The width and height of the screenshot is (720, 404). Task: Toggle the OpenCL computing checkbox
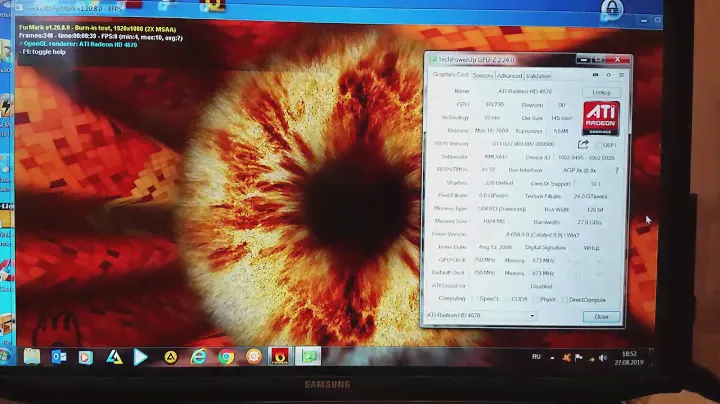(475, 299)
